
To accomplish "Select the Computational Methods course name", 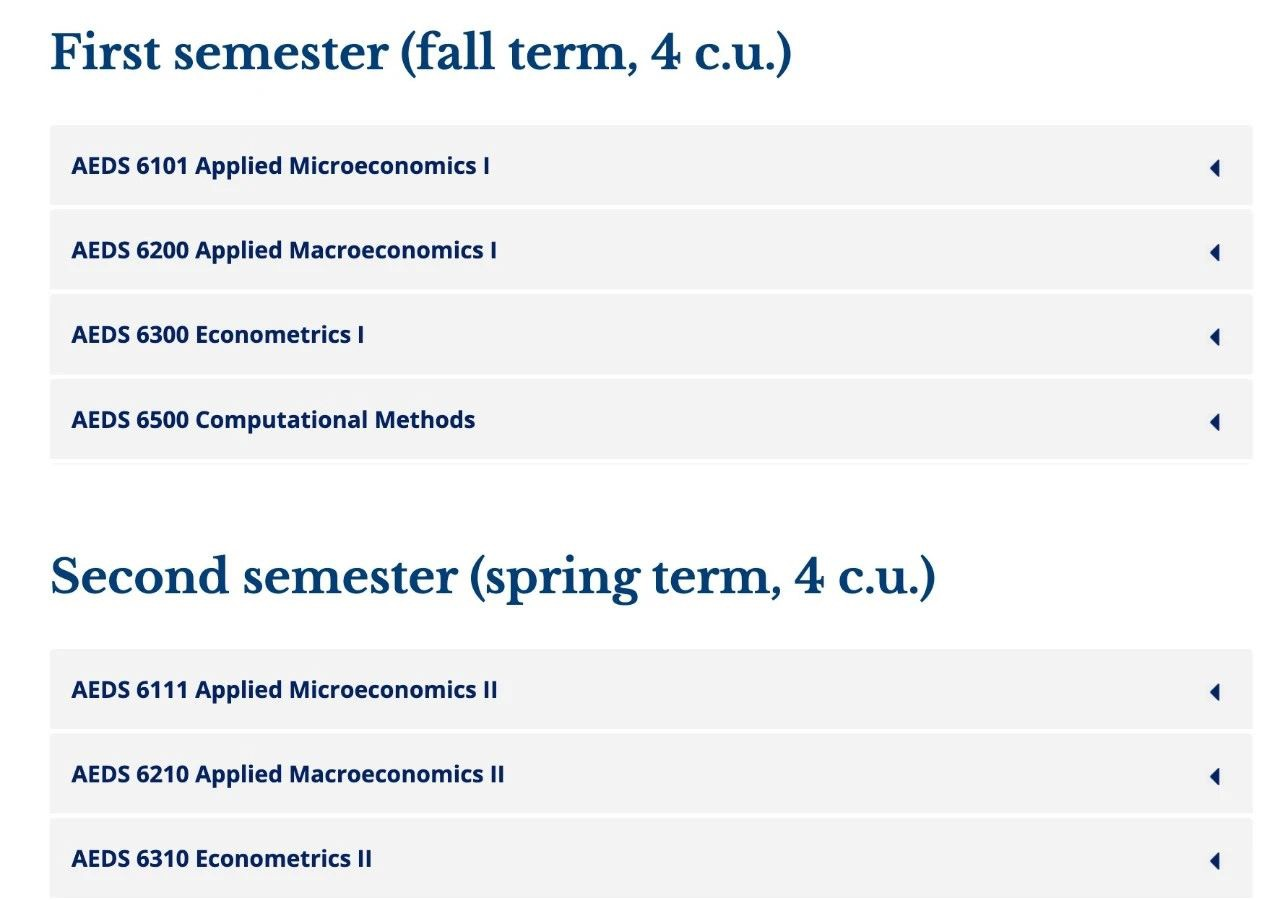I will click(335, 420).
